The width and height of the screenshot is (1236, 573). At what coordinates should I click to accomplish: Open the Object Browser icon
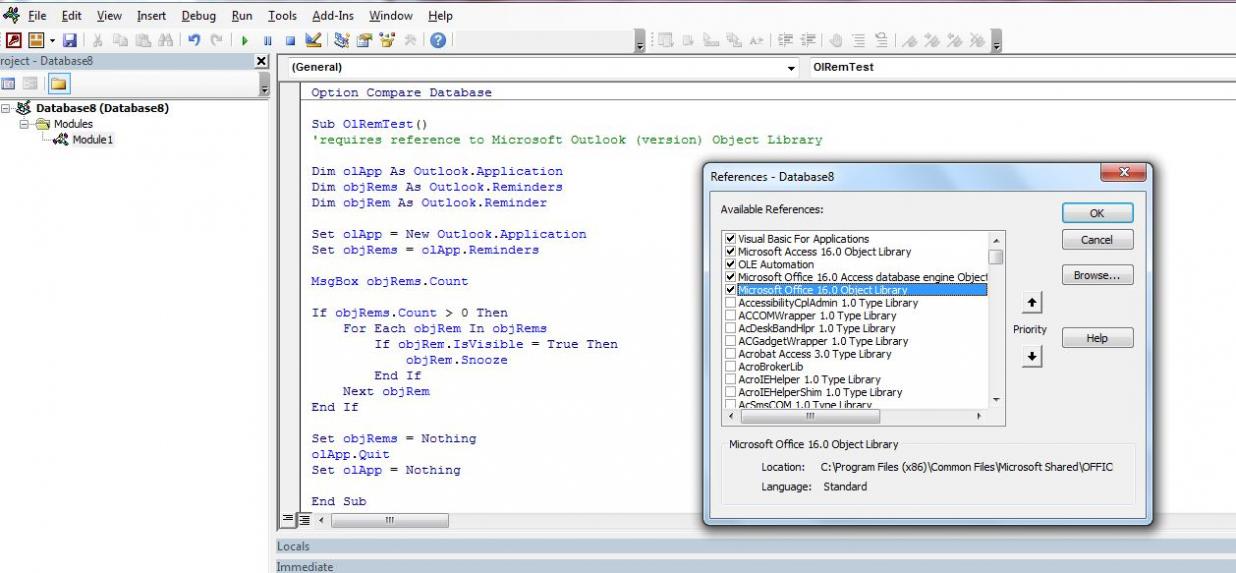pyautogui.click(x=387, y=40)
